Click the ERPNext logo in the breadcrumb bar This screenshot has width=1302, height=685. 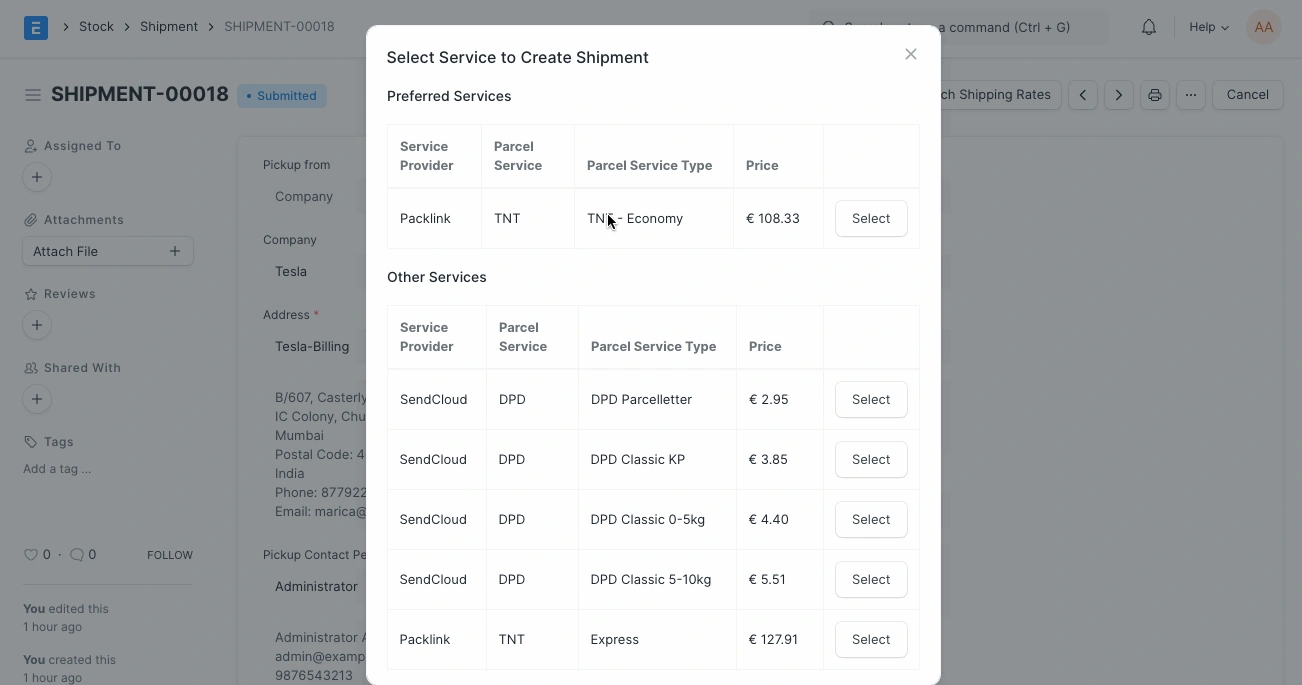tap(35, 27)
